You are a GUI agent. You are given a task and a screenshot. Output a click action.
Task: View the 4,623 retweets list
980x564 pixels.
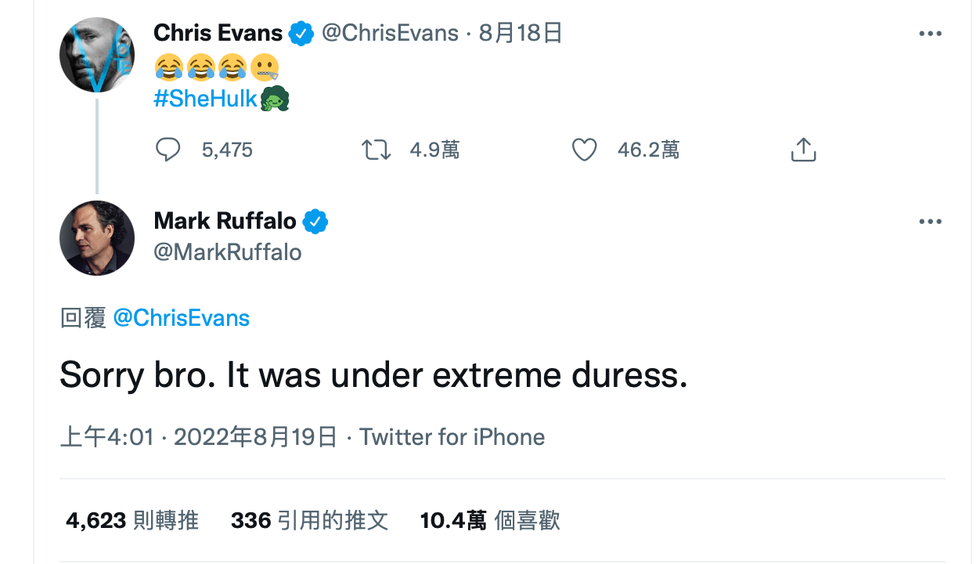pos(132,520)
